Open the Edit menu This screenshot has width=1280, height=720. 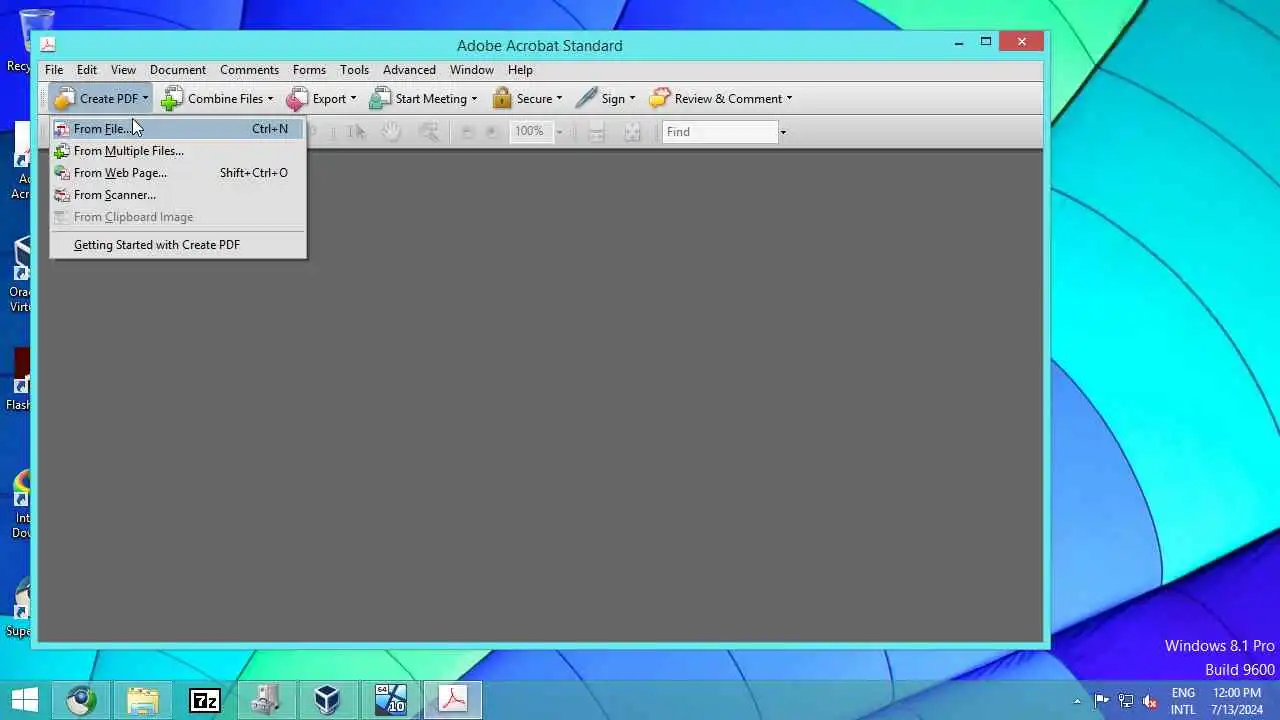click(x=87, y=70)
